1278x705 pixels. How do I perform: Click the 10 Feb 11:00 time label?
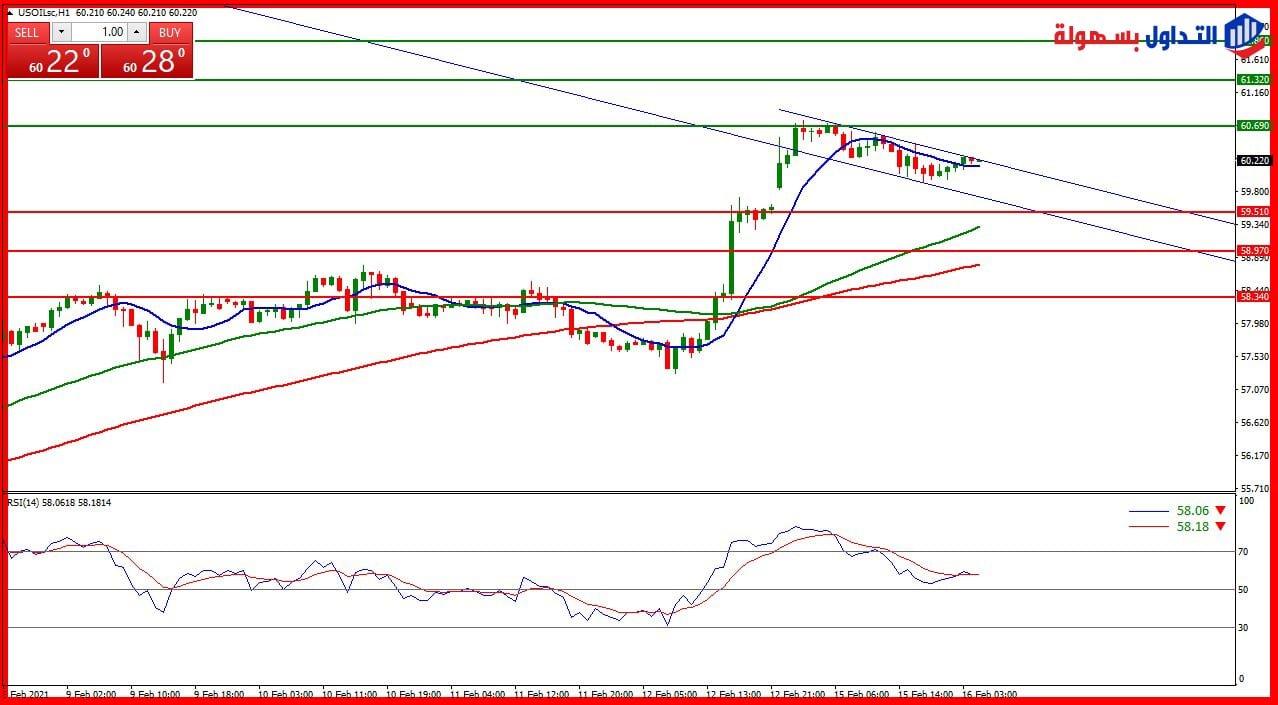coord(349,693)
